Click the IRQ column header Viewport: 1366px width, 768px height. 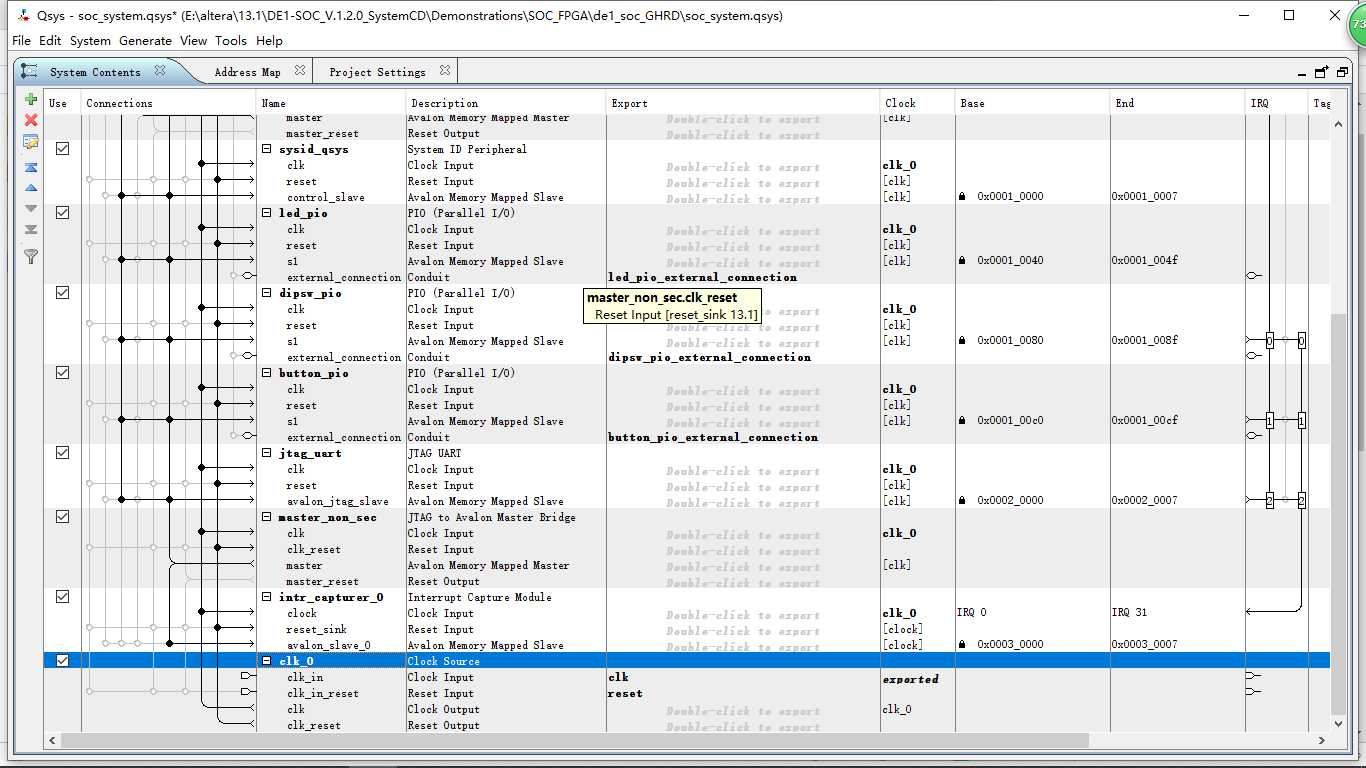click(1277, 103)
